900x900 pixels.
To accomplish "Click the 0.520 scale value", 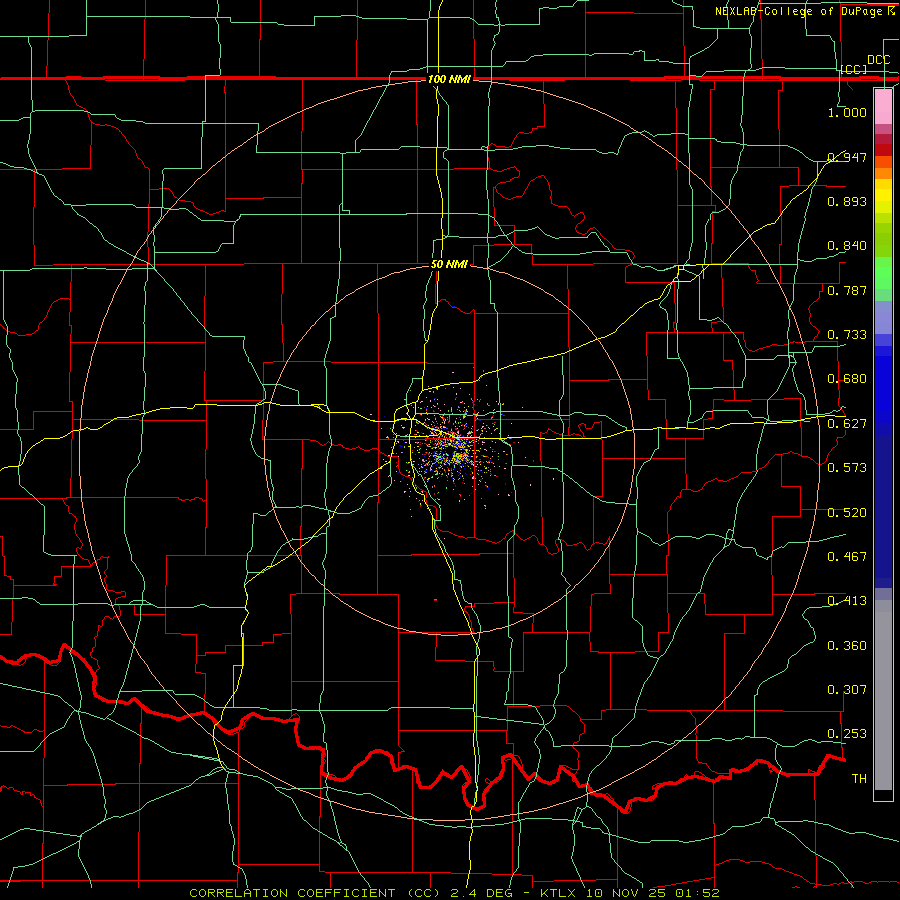I will pyautogui.click(x=847, y=513).
